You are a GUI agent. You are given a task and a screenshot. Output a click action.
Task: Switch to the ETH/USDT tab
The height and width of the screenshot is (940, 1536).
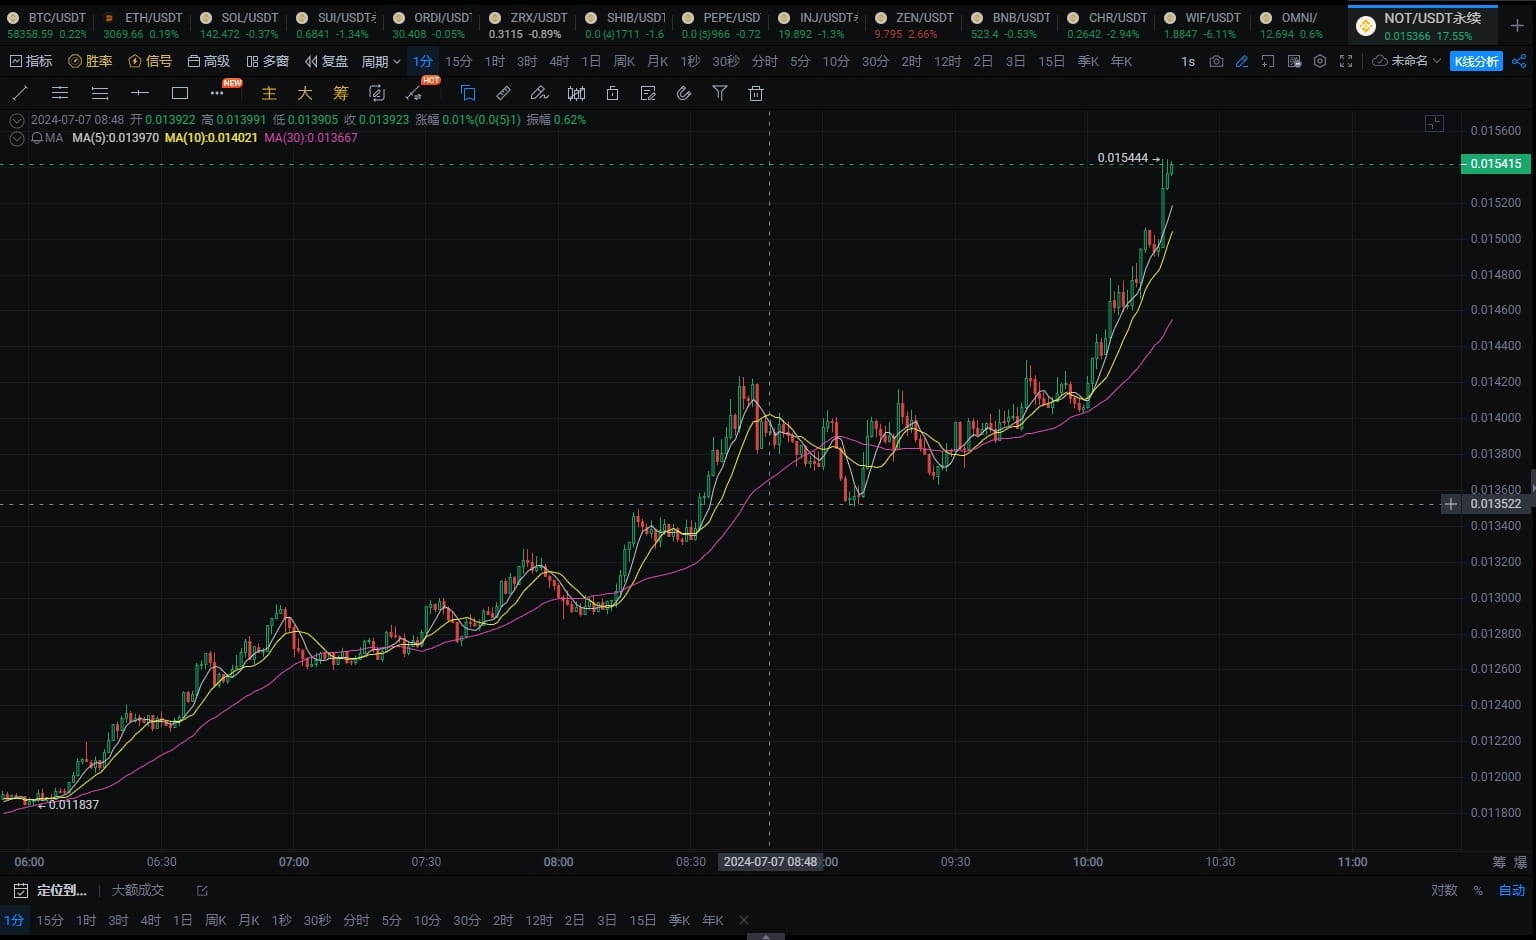(x=144, y=25)
